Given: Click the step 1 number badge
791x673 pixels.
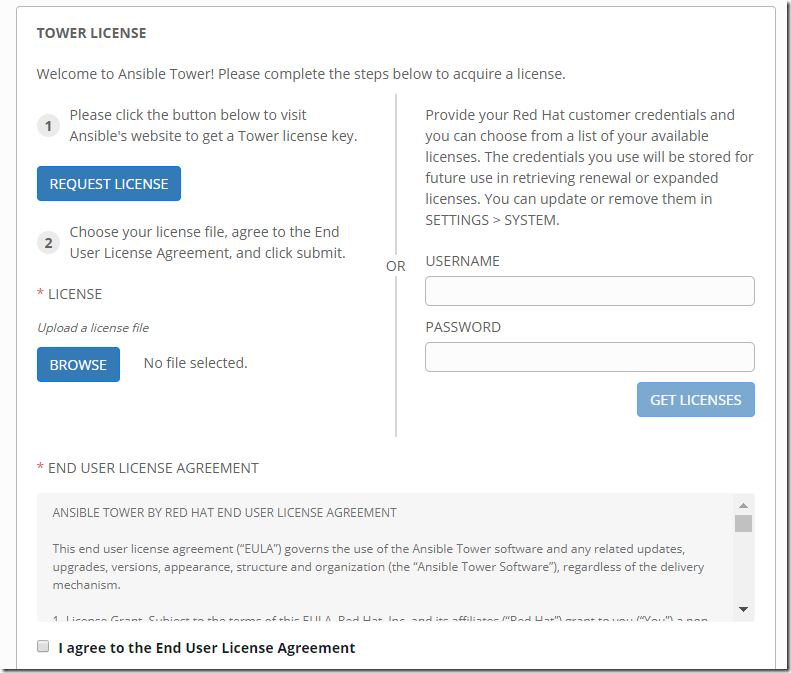Looking at the screenshot, I should (48, 126).
